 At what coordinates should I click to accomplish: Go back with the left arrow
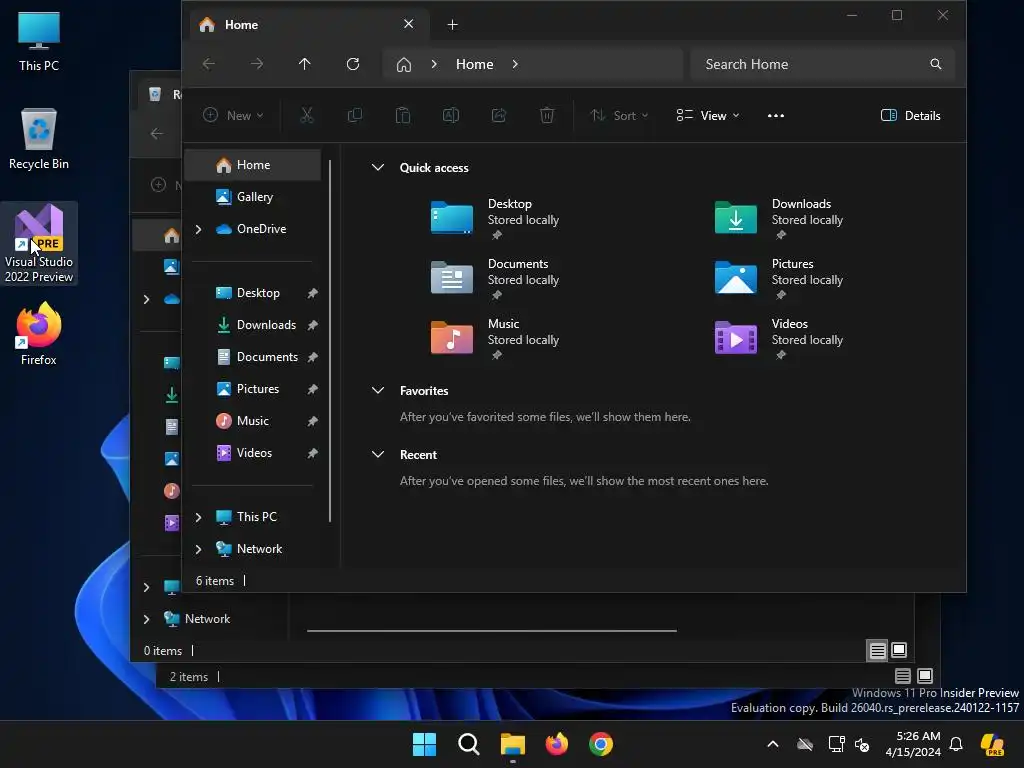(209, 64)
